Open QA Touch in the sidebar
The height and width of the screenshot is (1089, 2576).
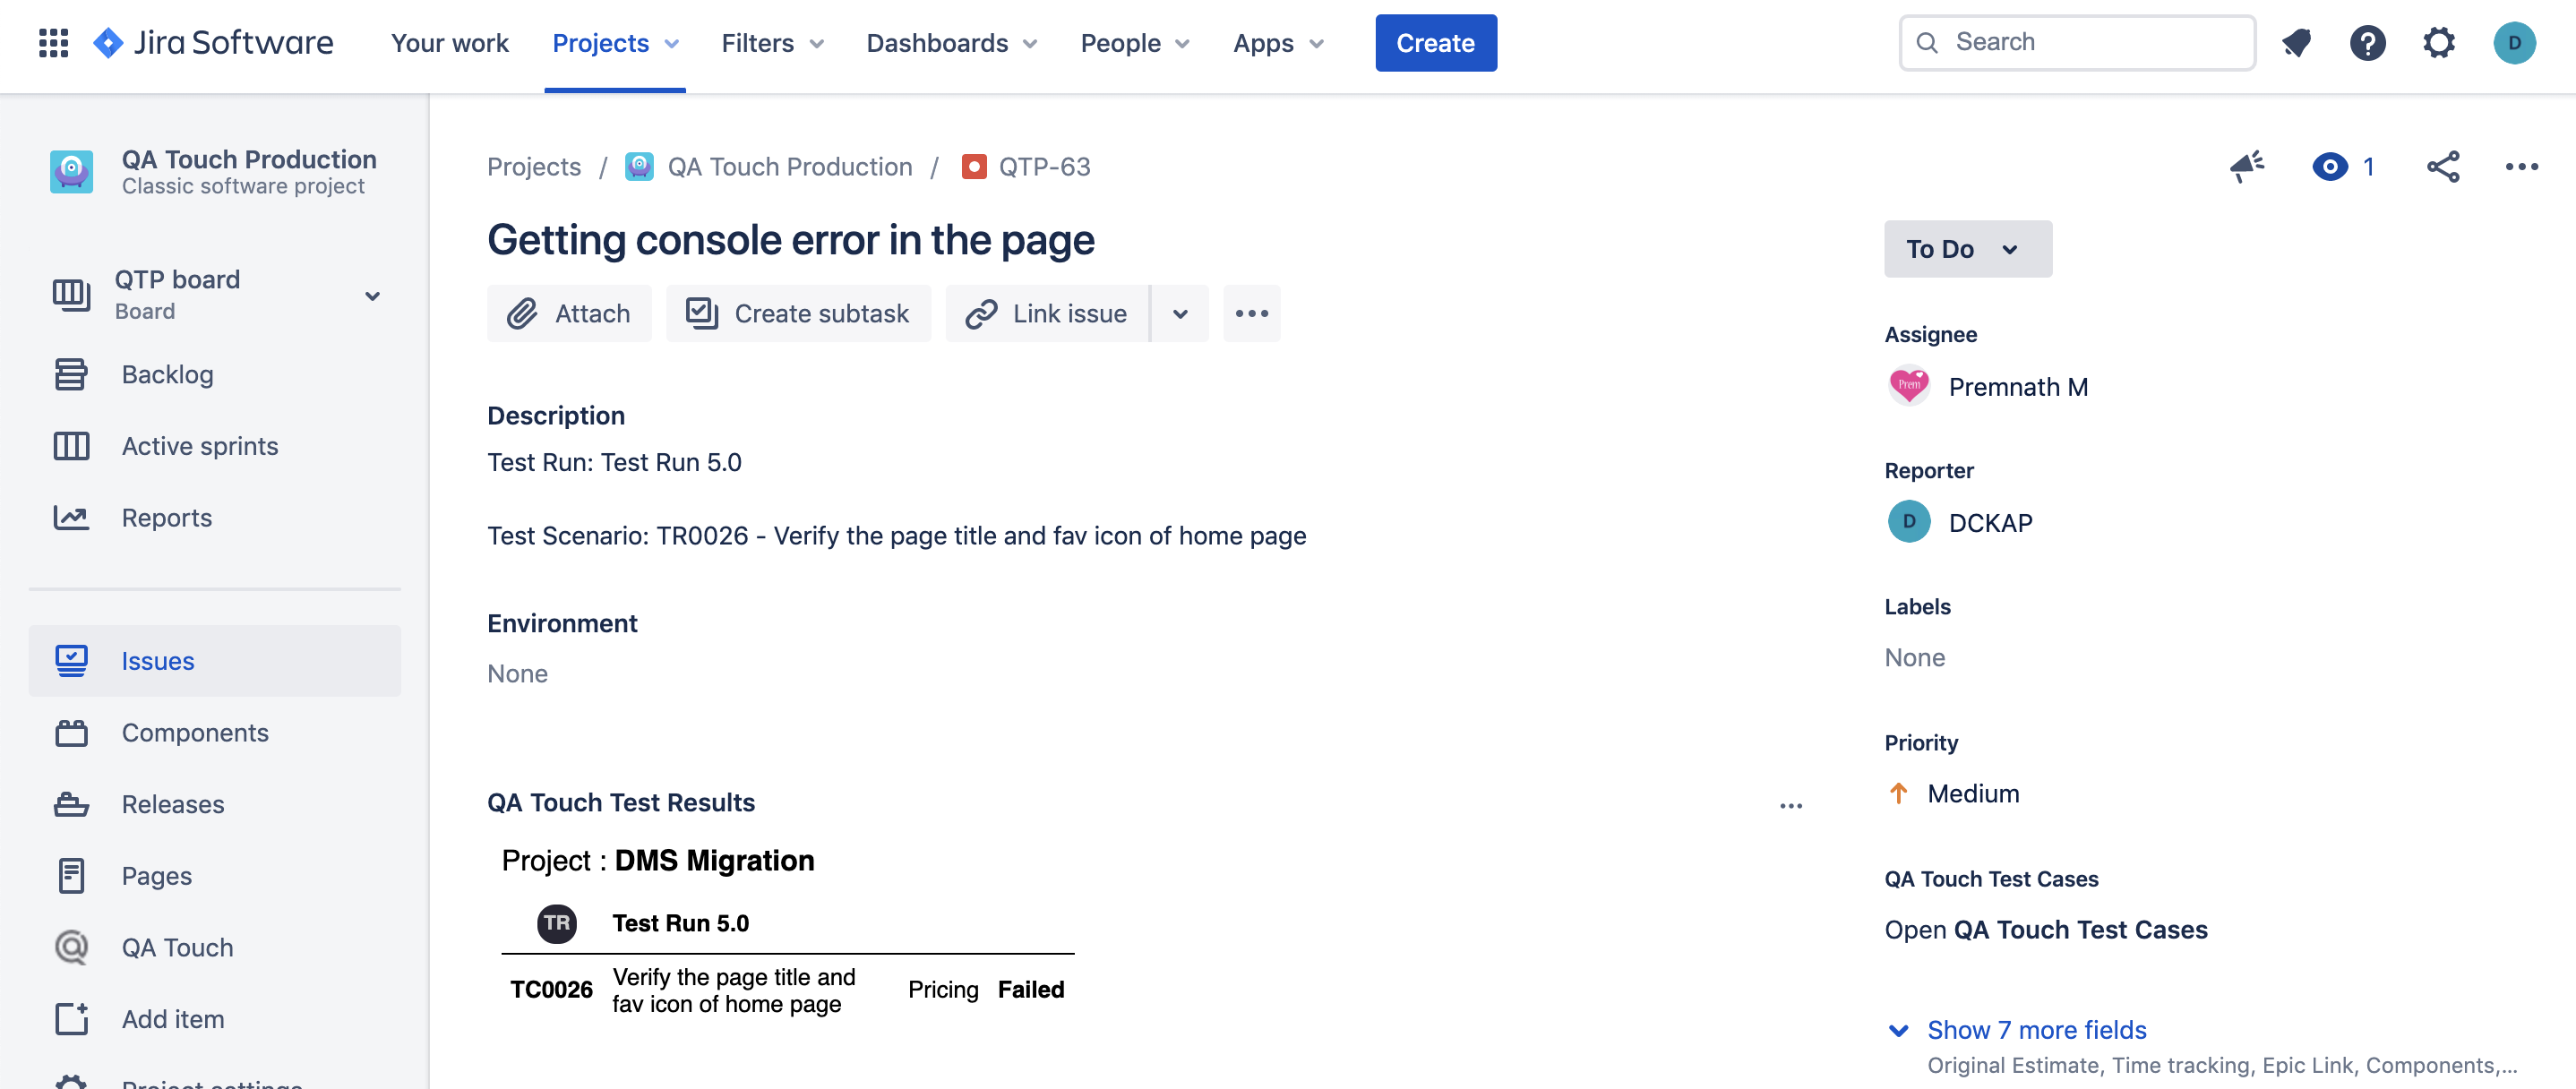[x=215, y=947]
